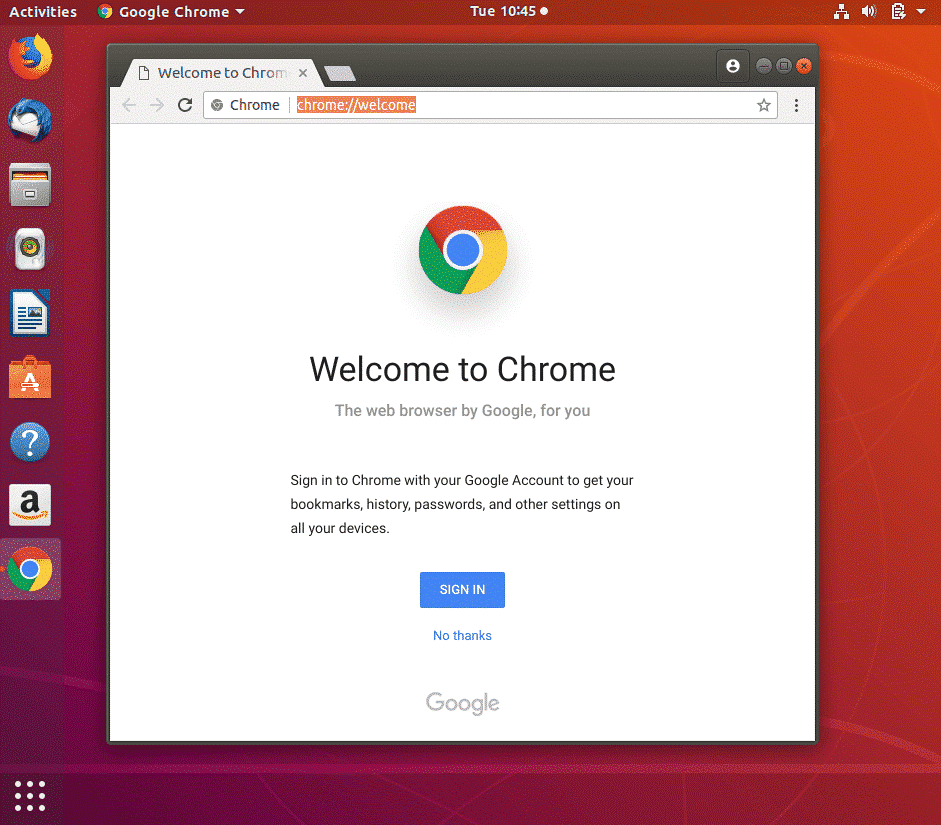
Task: Launch Amazon from the dock
Action: (30, 505)
